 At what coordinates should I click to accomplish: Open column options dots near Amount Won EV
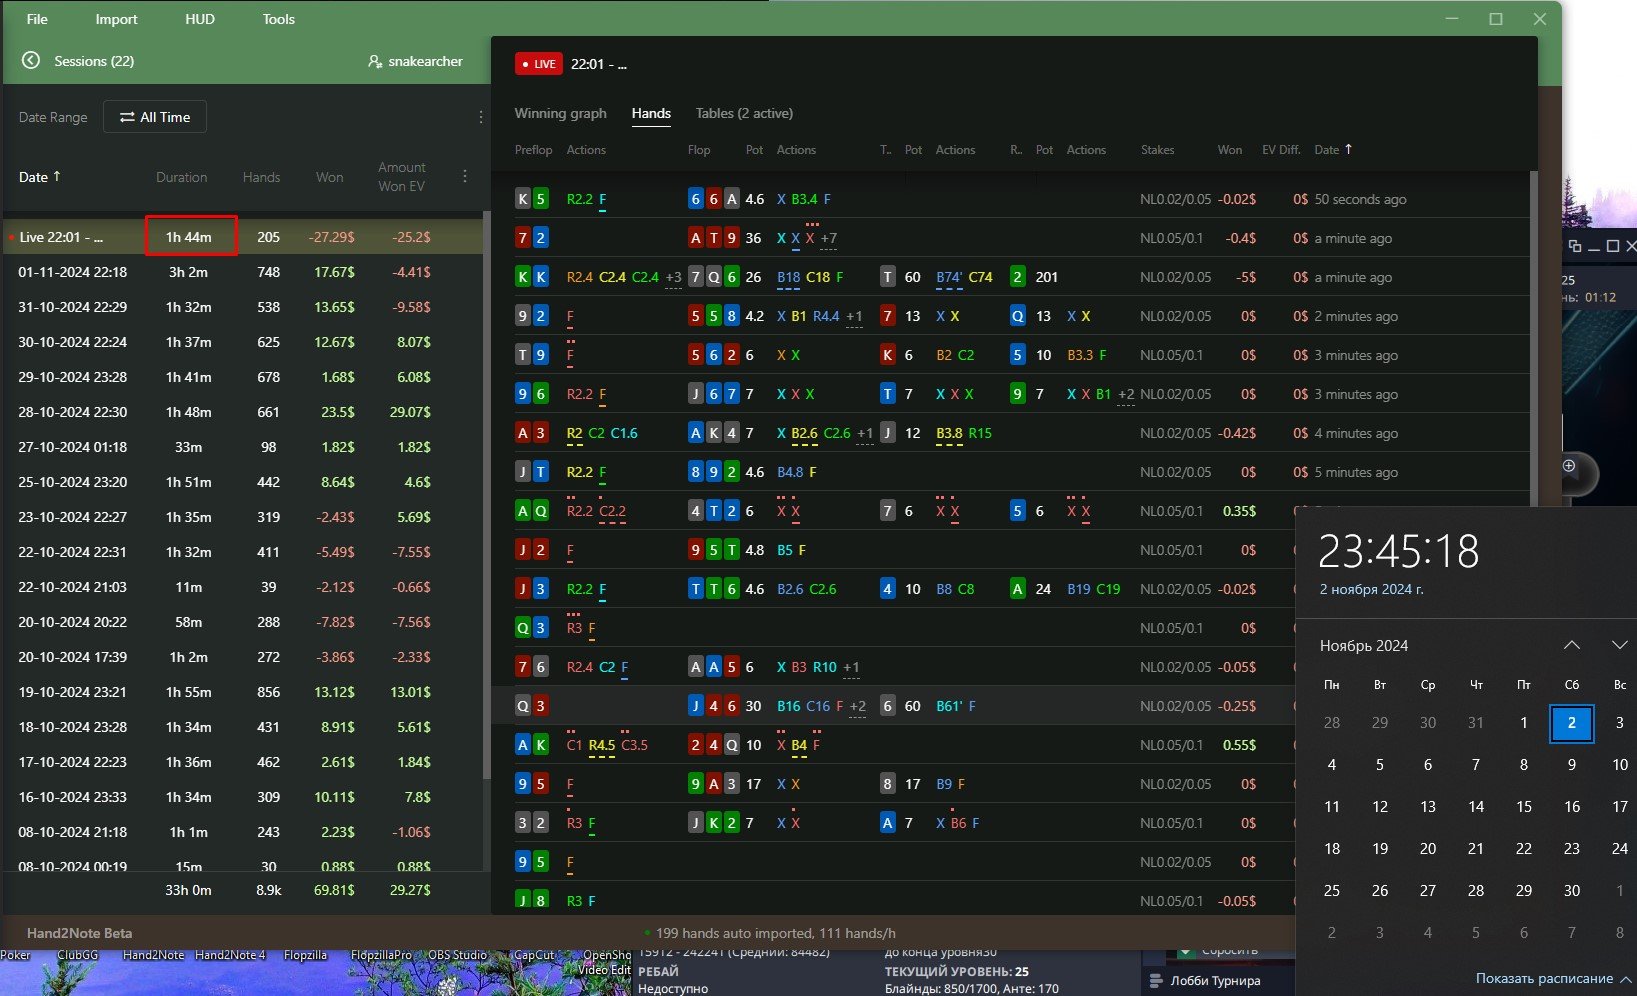(465, 176)
